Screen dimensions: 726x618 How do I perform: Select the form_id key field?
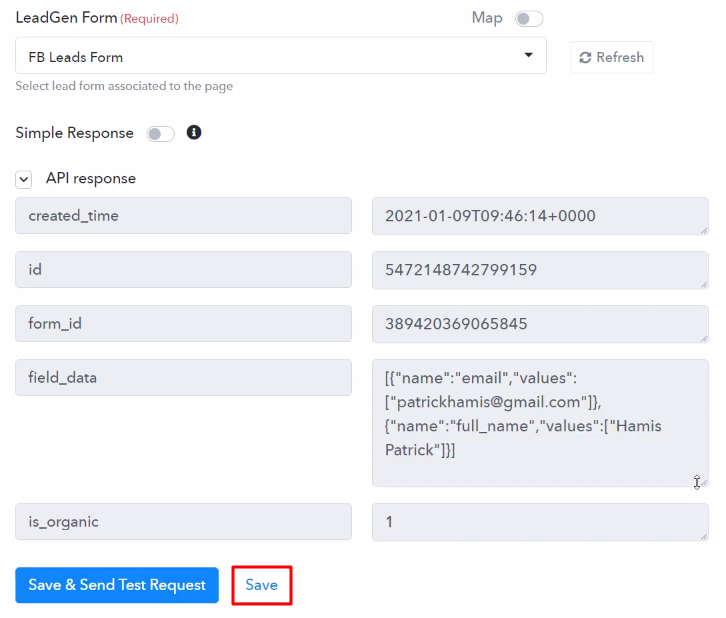click(183, 324)
